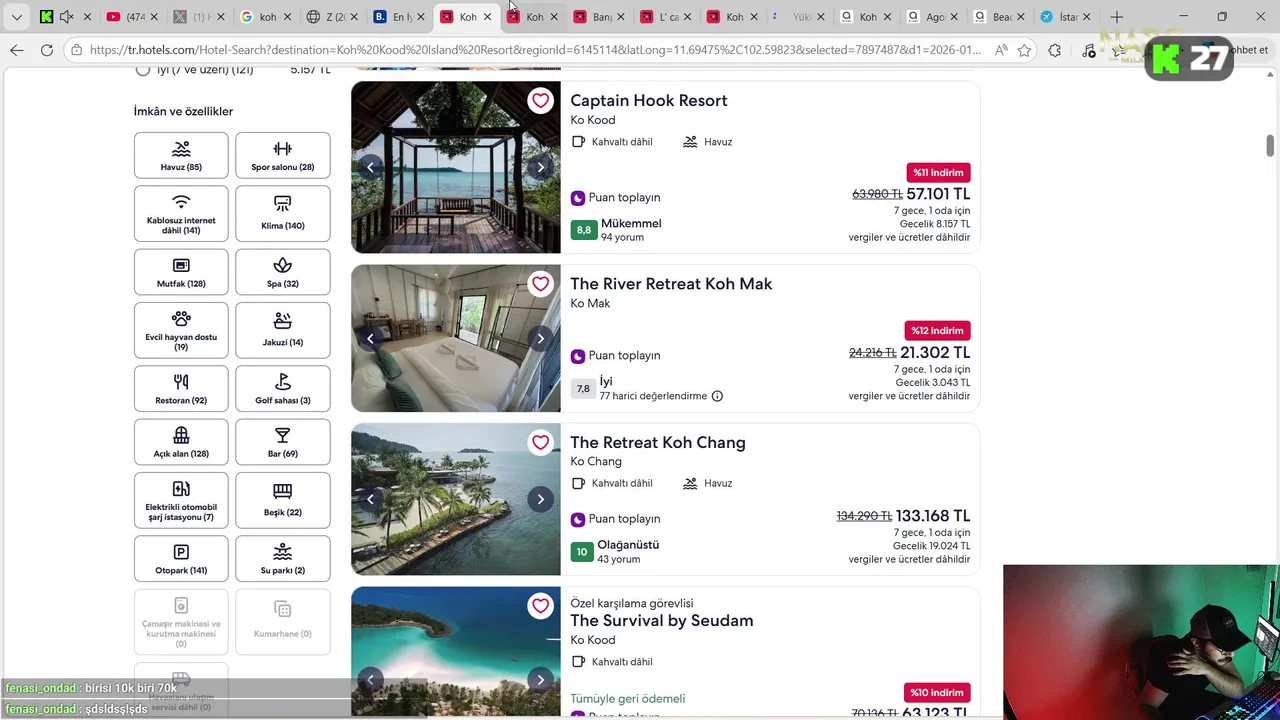The height and width of the screenshot is (720, 1280).
Task: Open info icon beside 77 harici değerlendirme
Action: click(717, 396)
